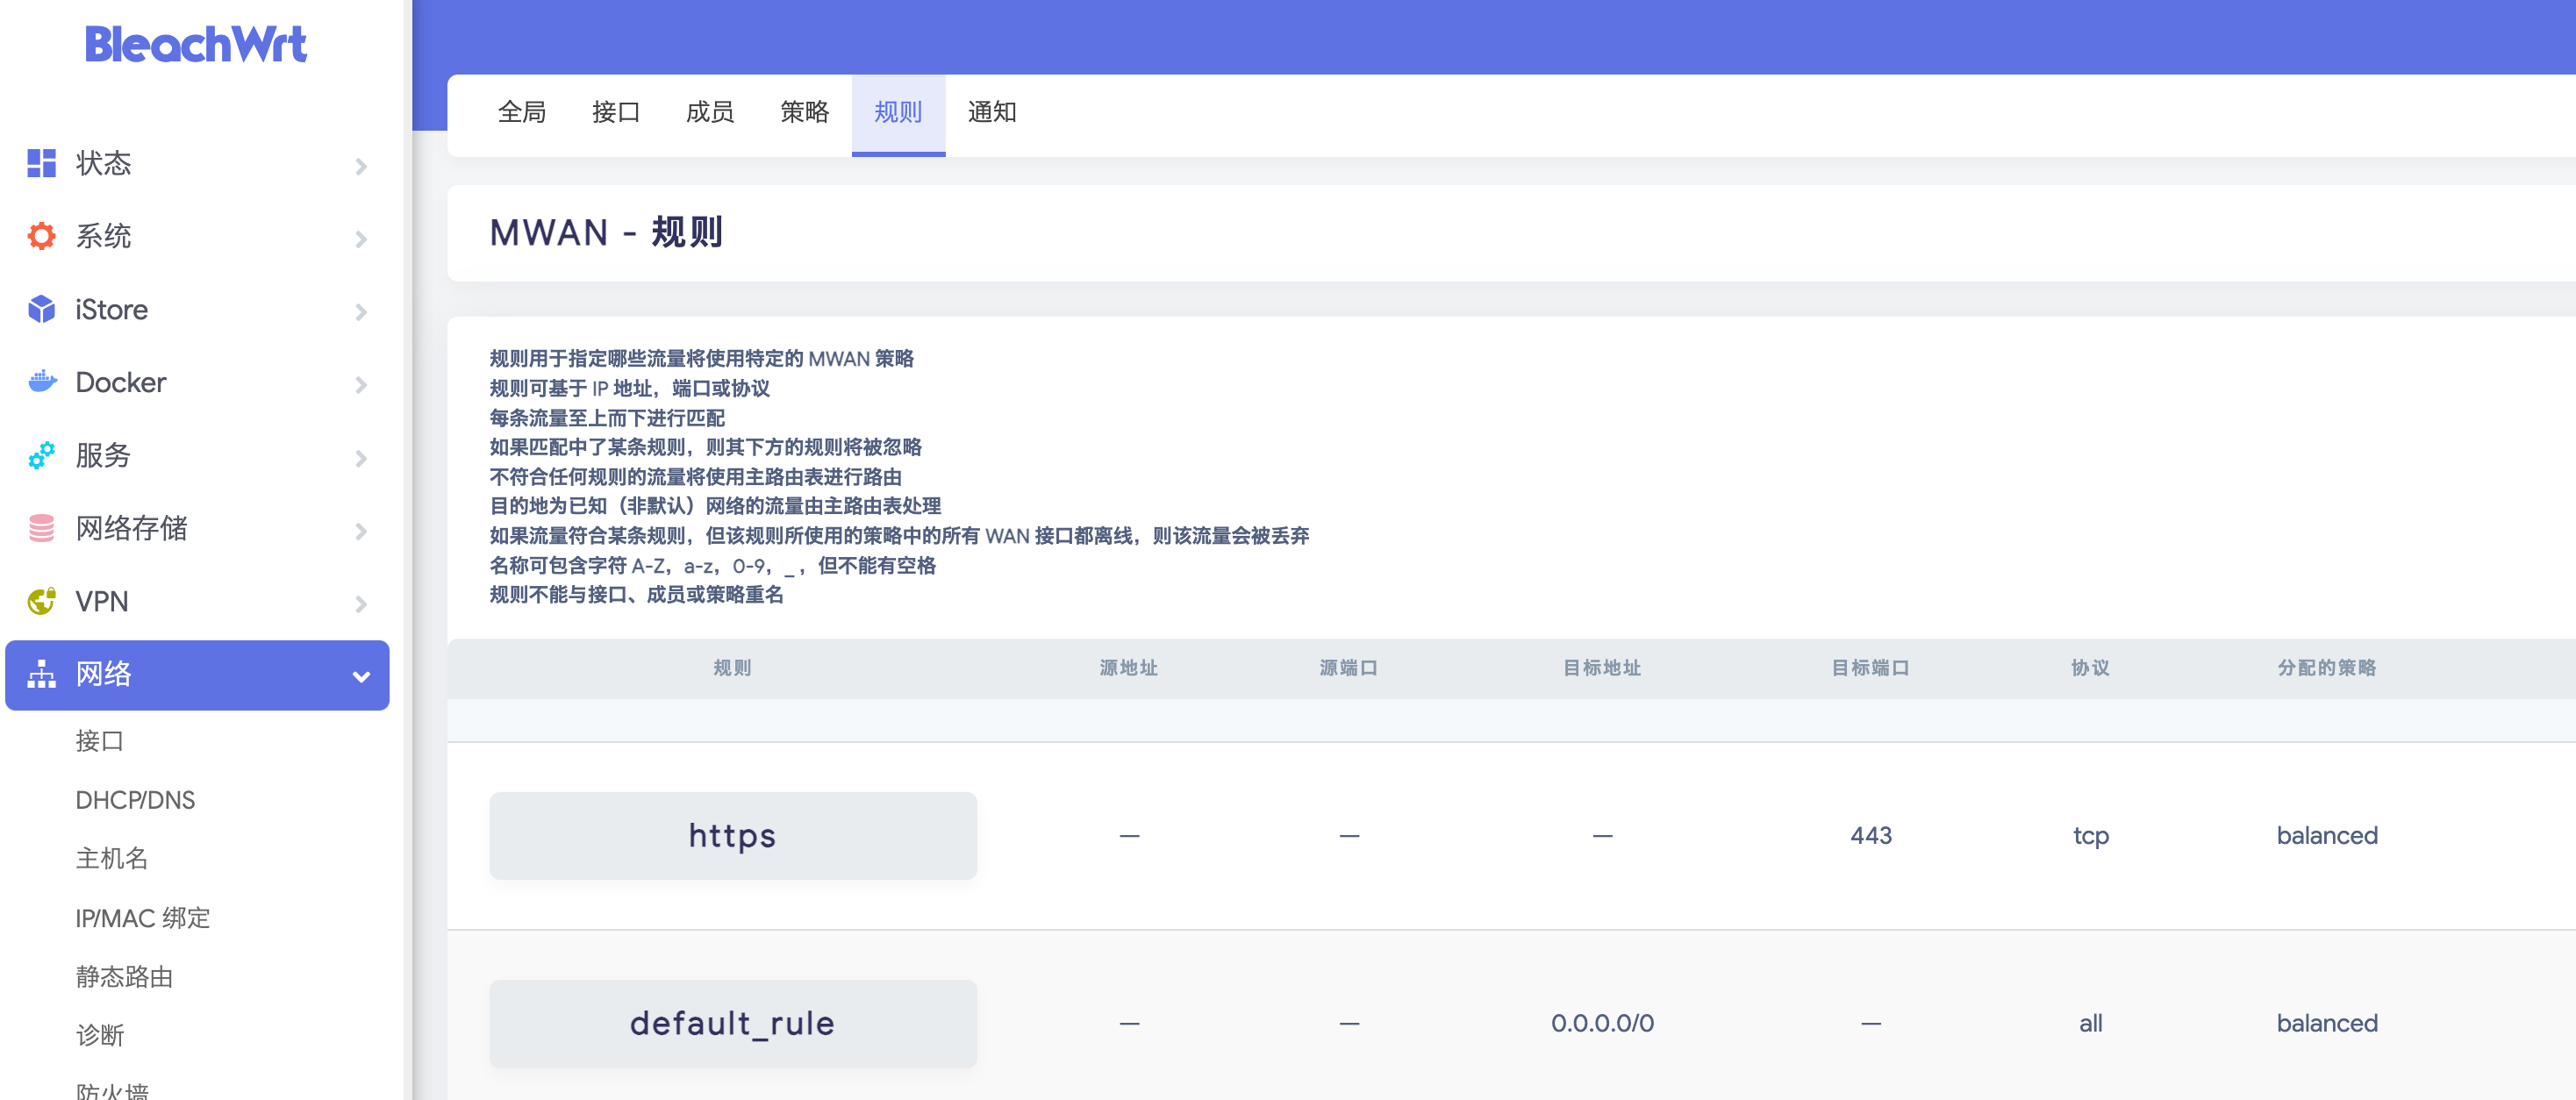The height and width of the screenshot is (1100, 2576).
Task: Click the 源地址 column header
Action: (x=1129, y=668)
